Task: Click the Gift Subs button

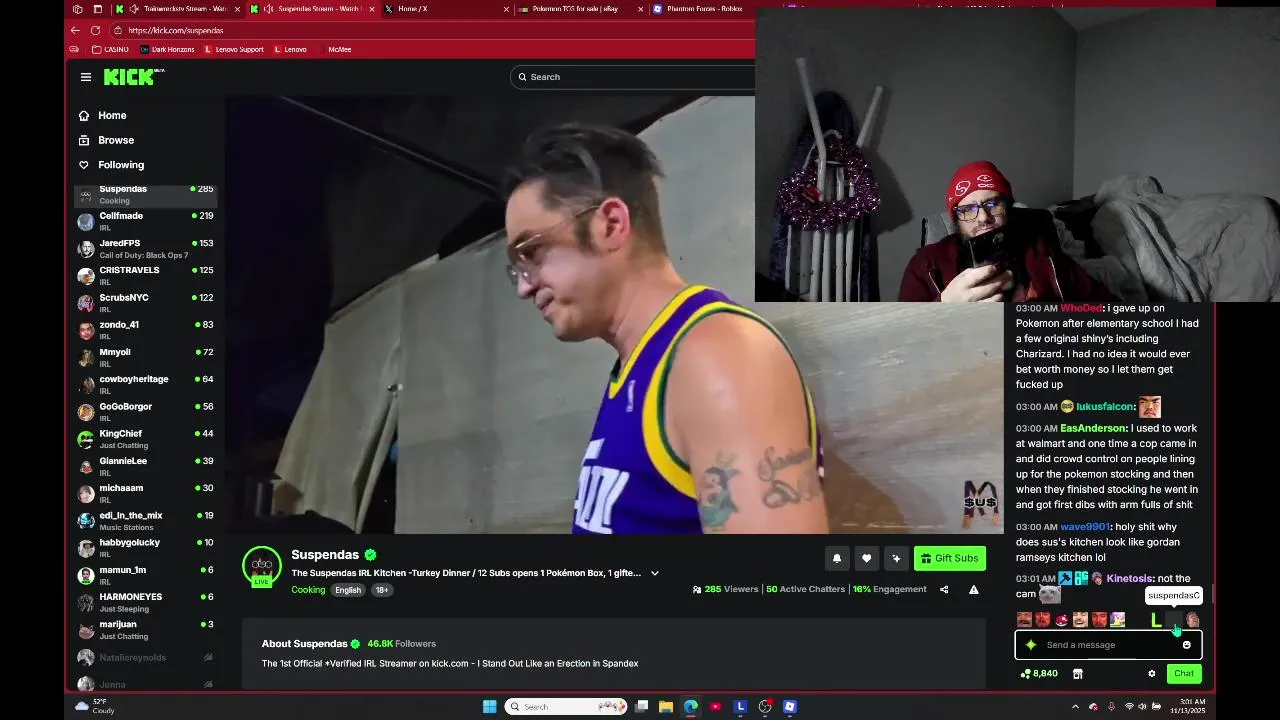Action: [x=950, y=558]
